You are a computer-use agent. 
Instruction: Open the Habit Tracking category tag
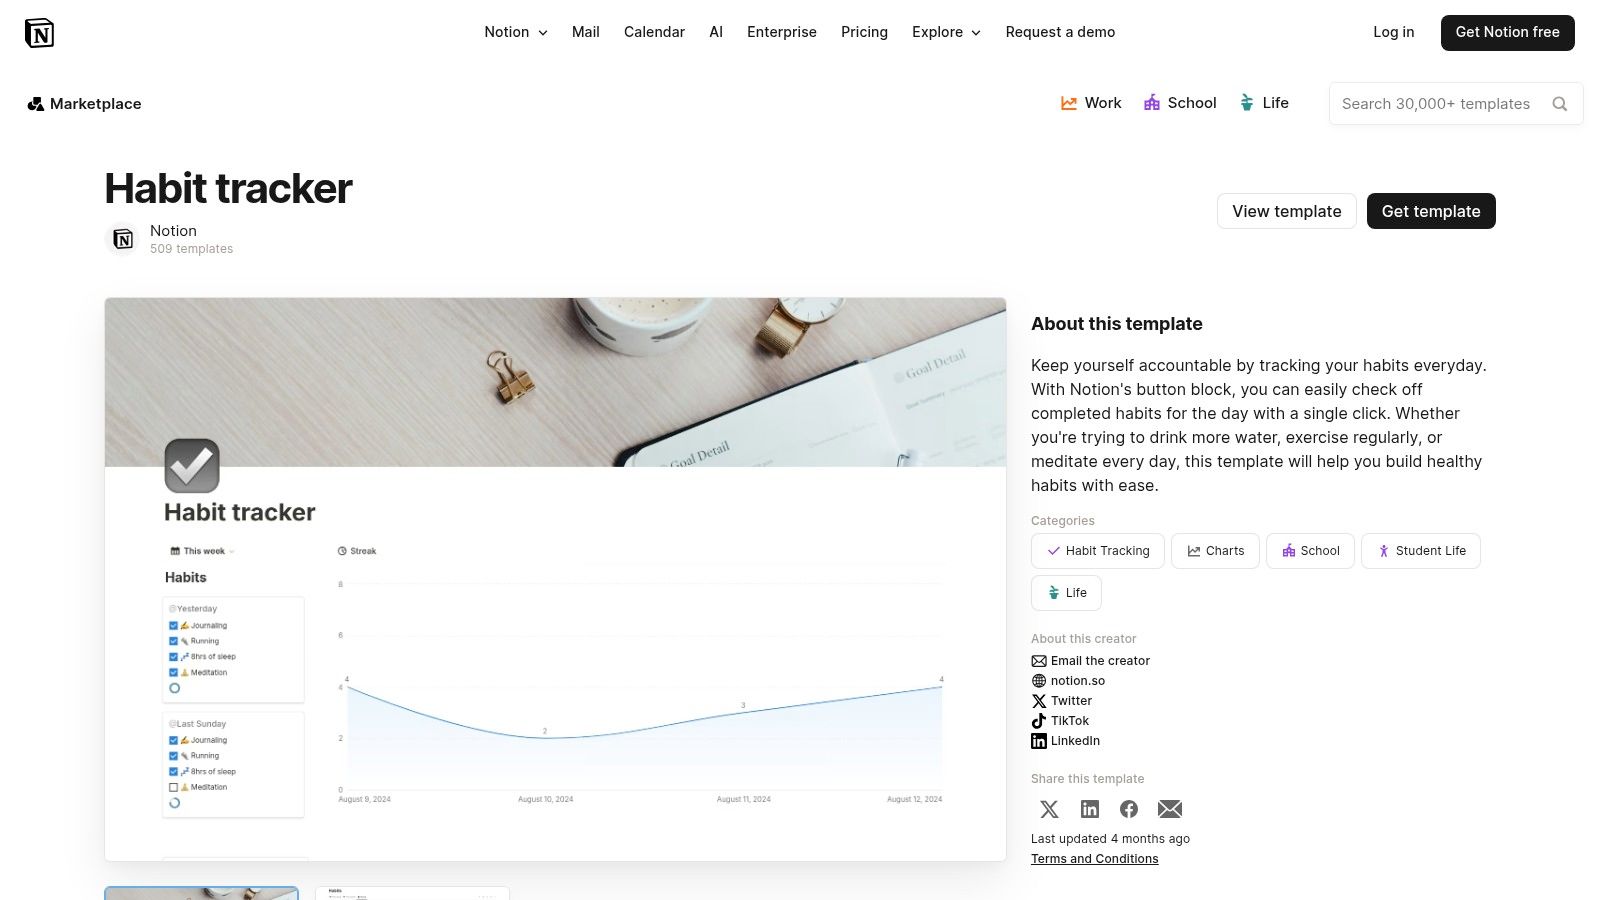tap(1097, 551)
